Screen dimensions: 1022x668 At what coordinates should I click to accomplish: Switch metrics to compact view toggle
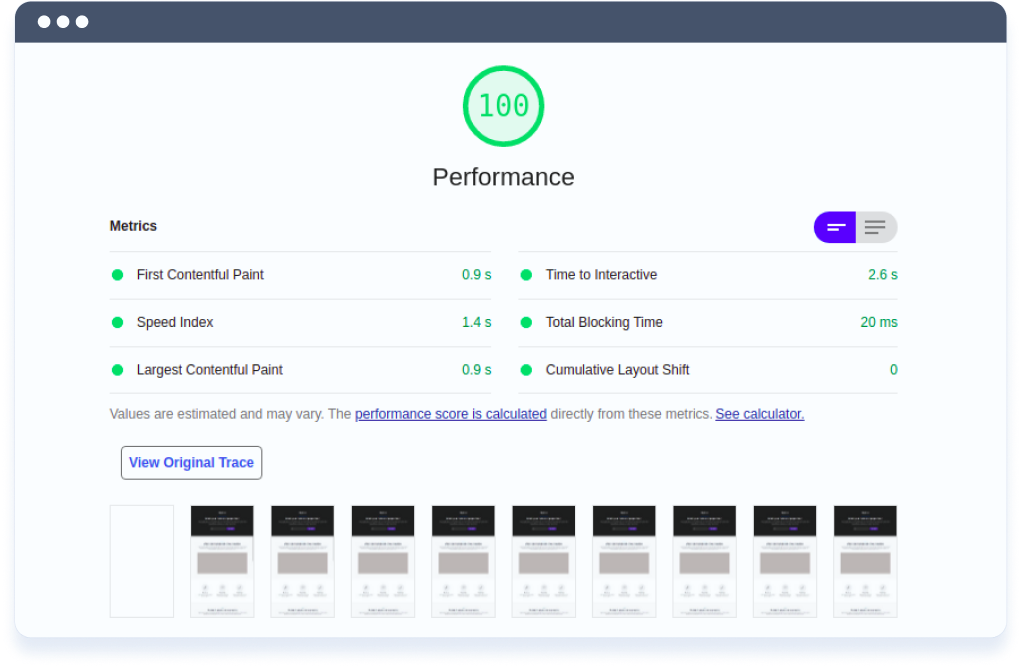pyautogui.click(x=834, y=227)
